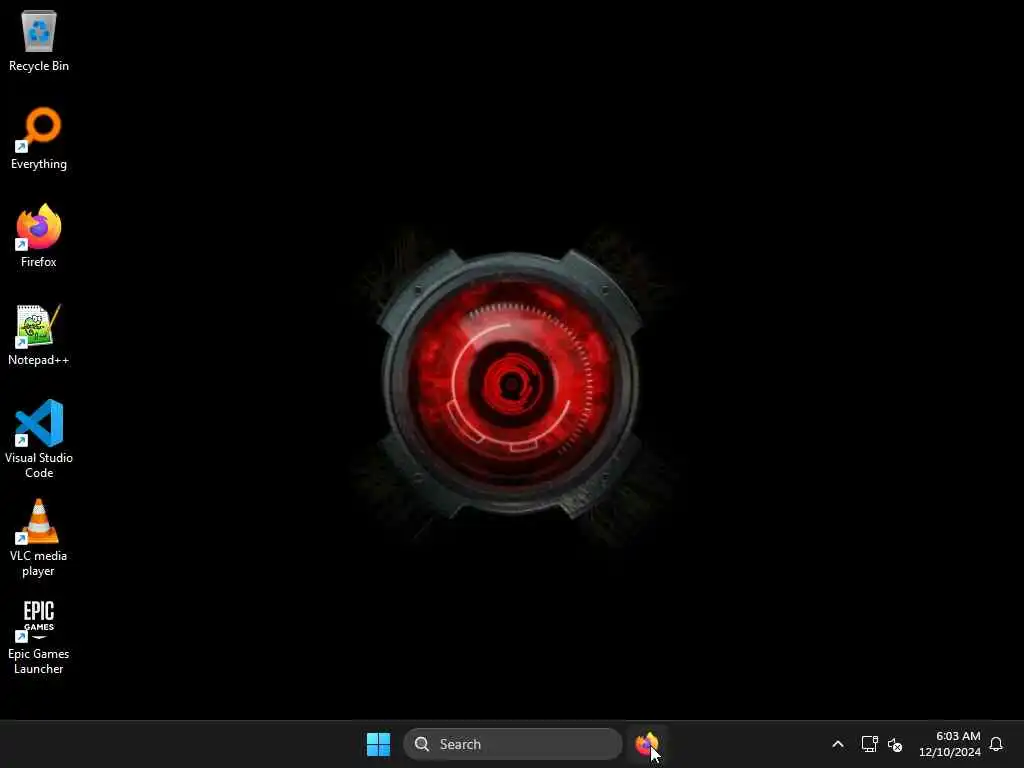Click the muted volume tray icon
Image resolution: width=1024 pixels, height=768 pixels.
895,744
